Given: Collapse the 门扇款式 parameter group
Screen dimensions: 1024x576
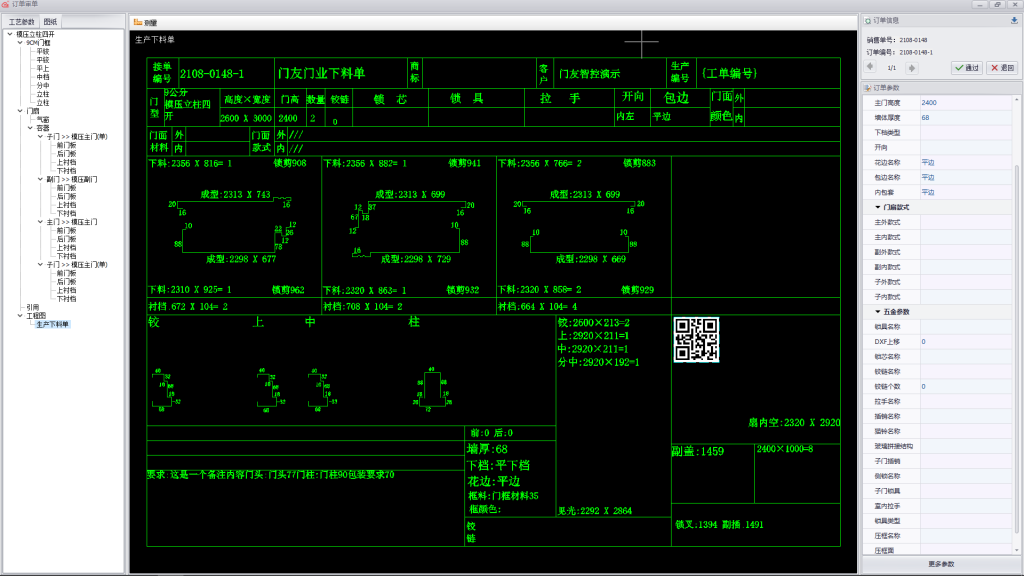Looking at the screenshot, I should (877, 207).
